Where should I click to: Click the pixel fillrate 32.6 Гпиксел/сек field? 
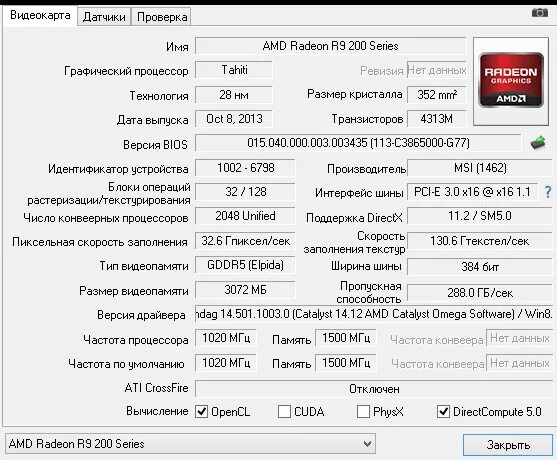point(245,241)
